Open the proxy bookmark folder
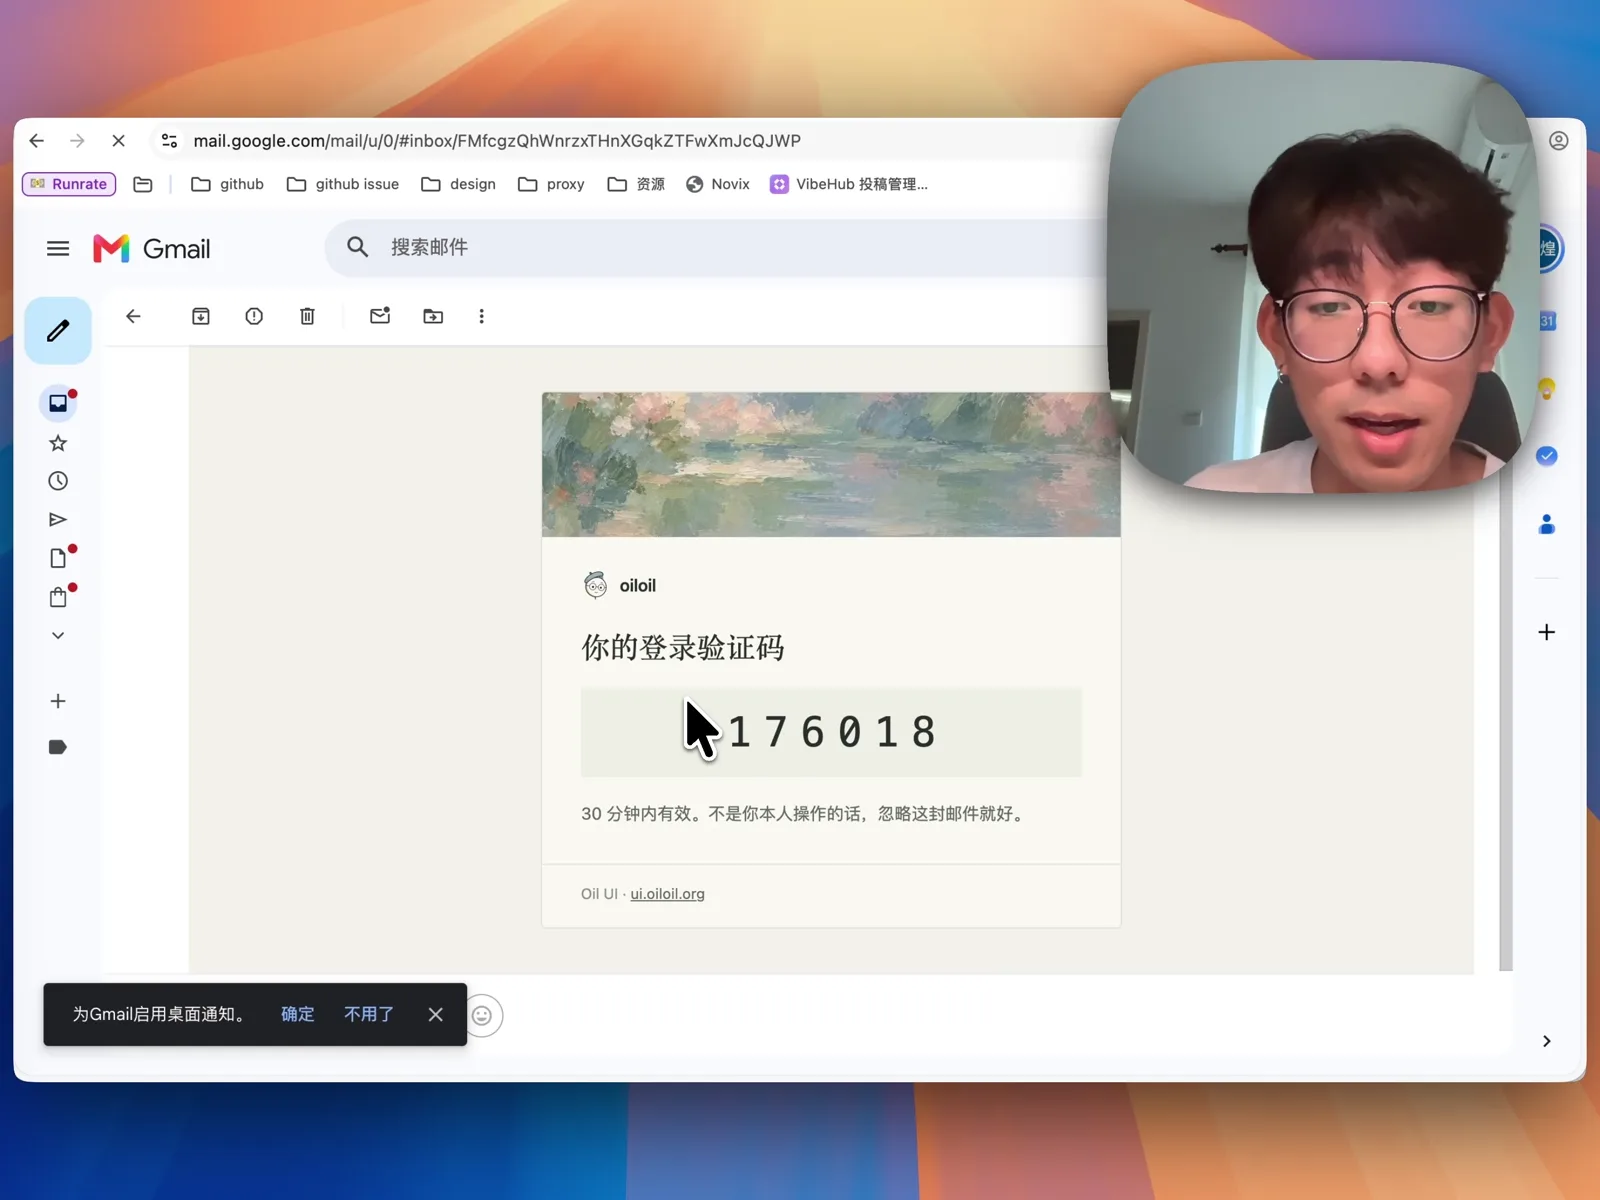The width and height of the screenshot is (1600, 1200). pyautogui.click(x=551, y=184)
